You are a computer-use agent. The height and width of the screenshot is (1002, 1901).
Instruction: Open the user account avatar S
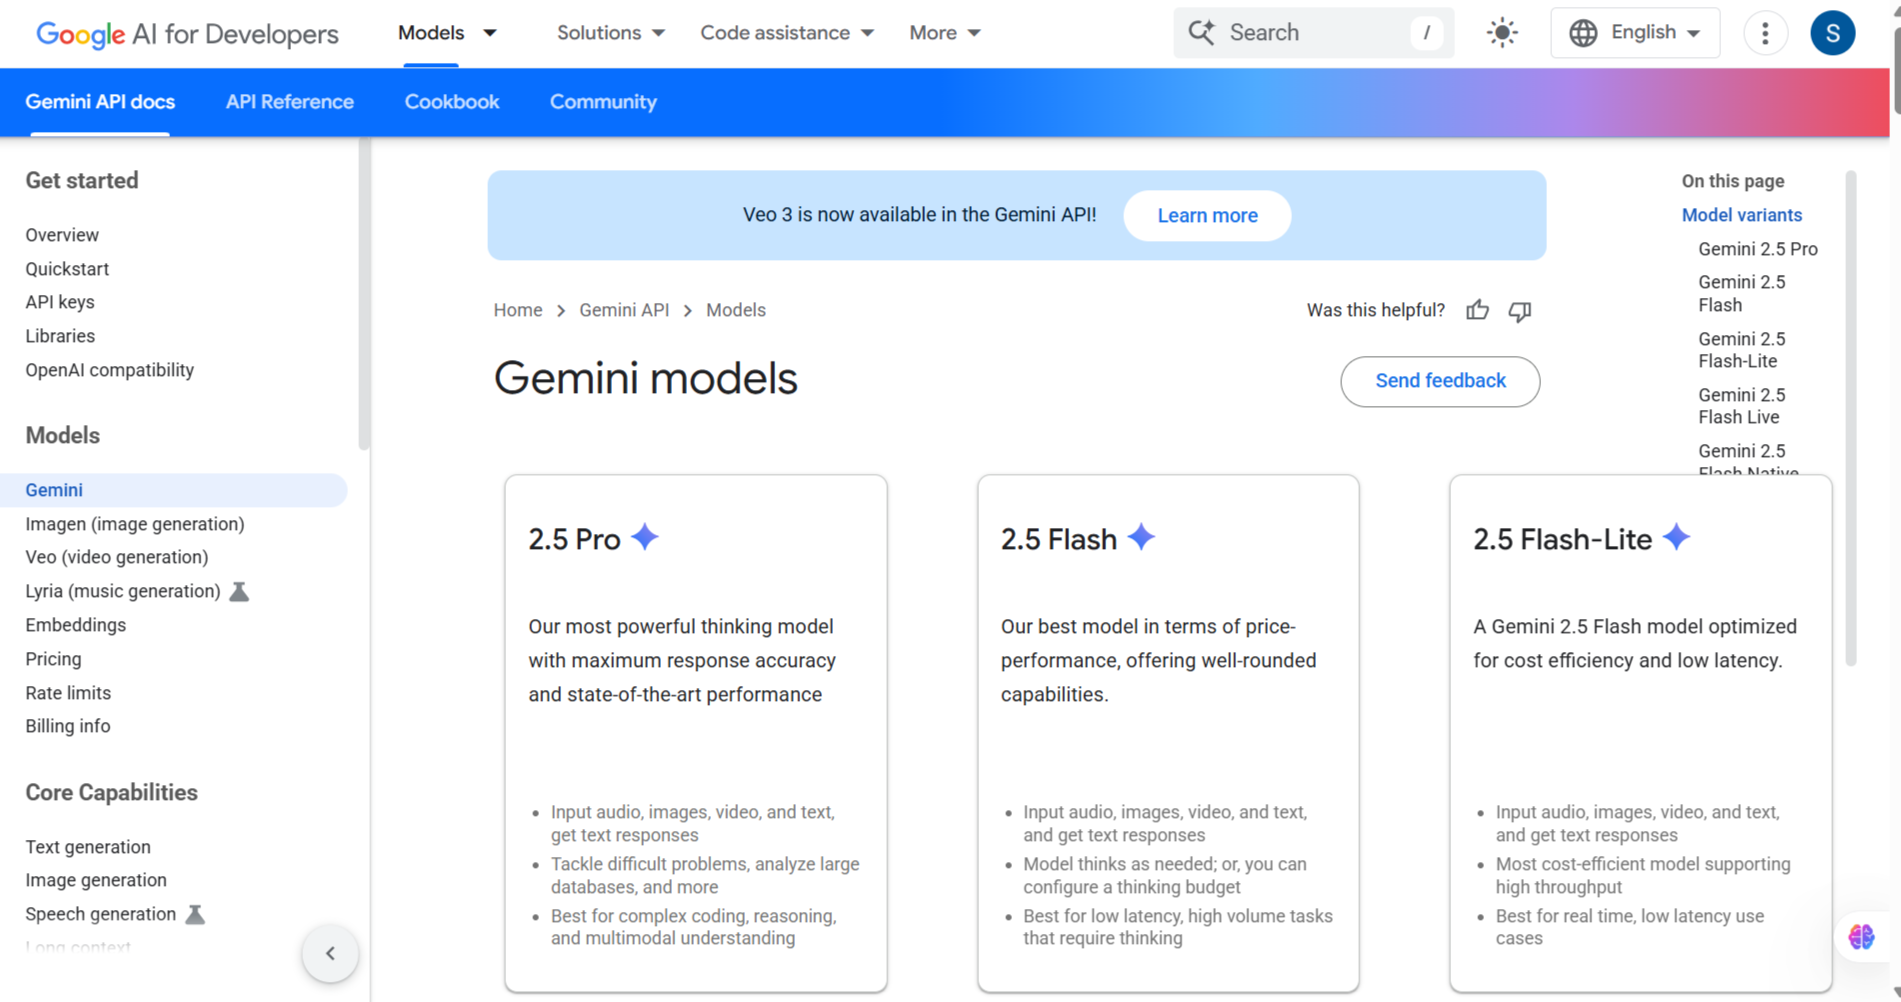coord(1832,33)
